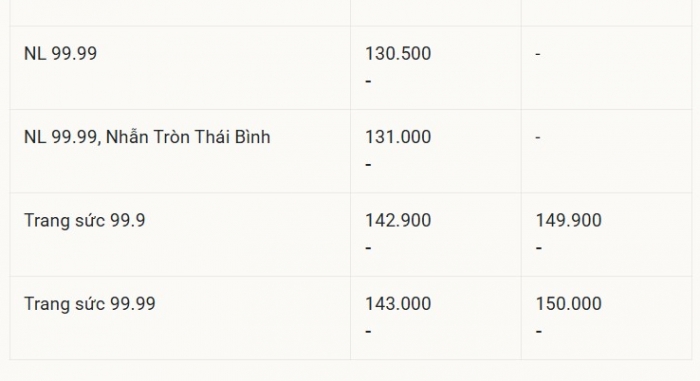The image size is (700, 381).
Task: Click the dash under 143.000
Action: click(x=368, y=331)
